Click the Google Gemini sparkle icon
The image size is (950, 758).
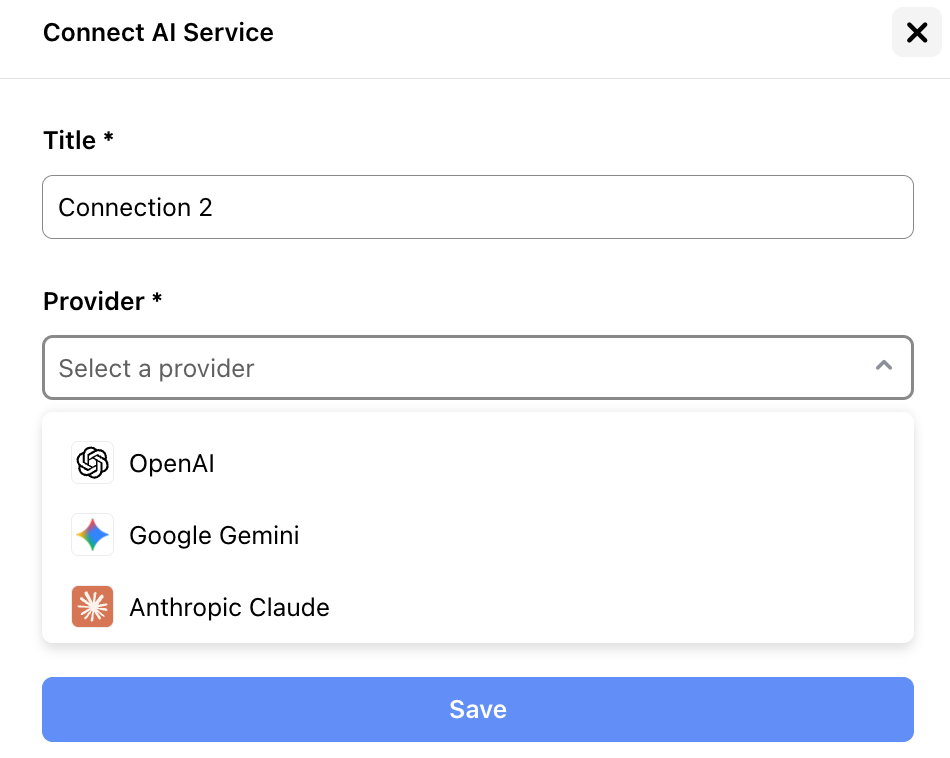pyautogui.click(x=92, y=534)
